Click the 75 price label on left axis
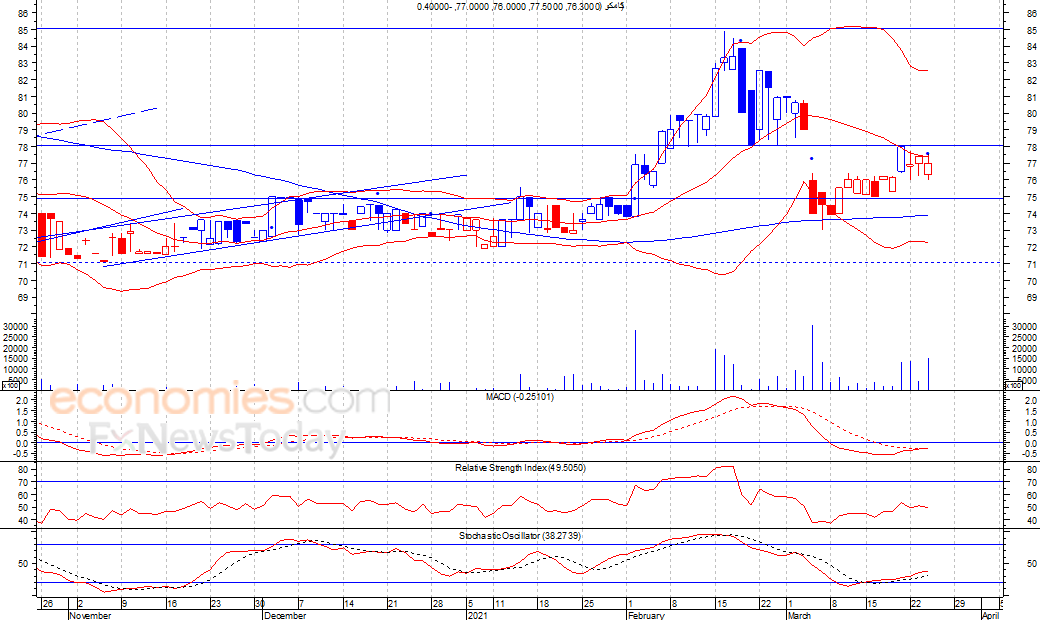The image size is (1040, 620). coord(23,197)
